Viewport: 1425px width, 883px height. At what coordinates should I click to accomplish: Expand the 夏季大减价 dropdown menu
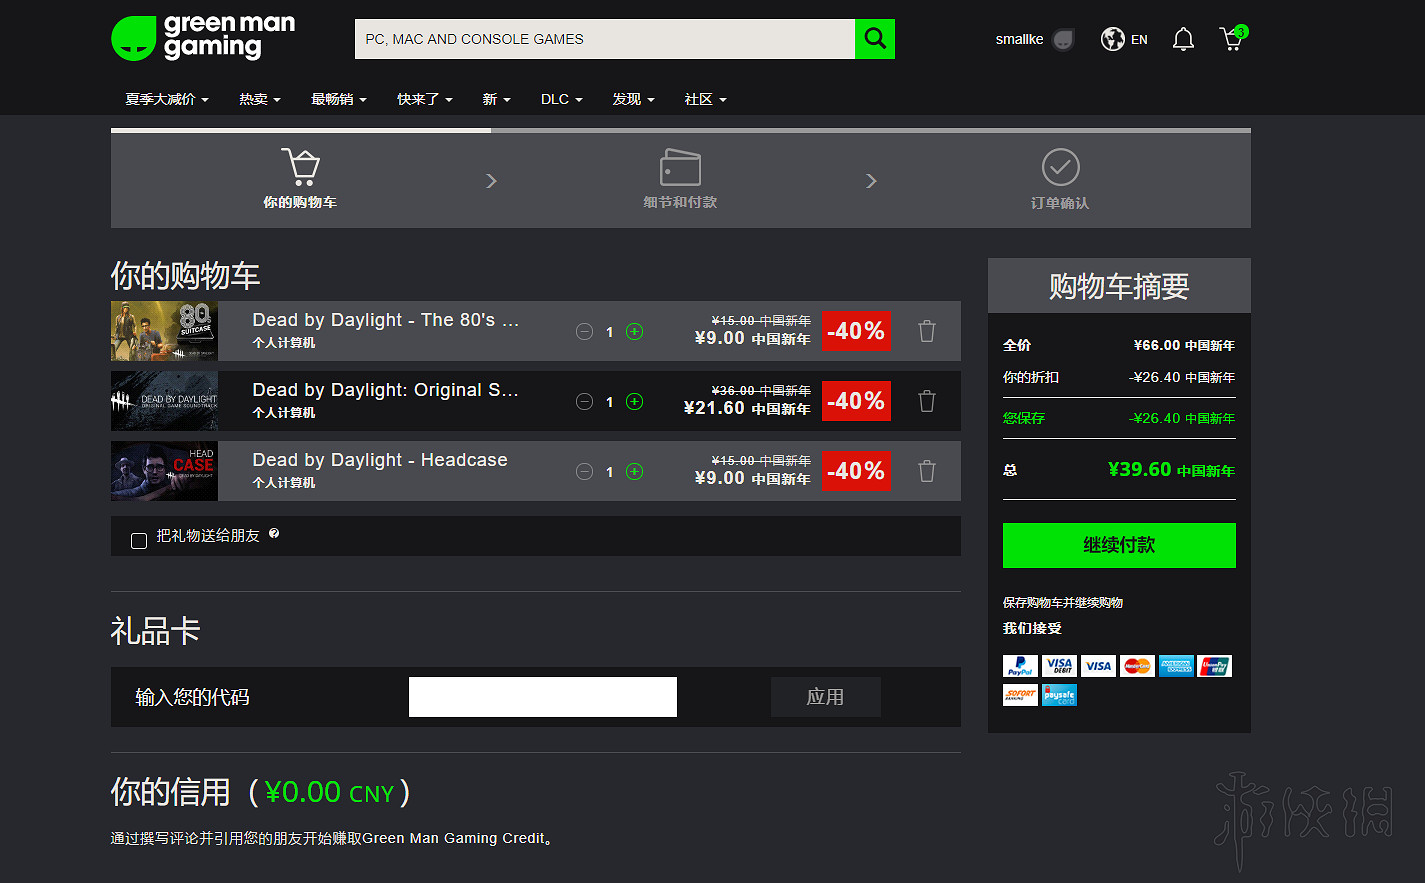point(166,99)
